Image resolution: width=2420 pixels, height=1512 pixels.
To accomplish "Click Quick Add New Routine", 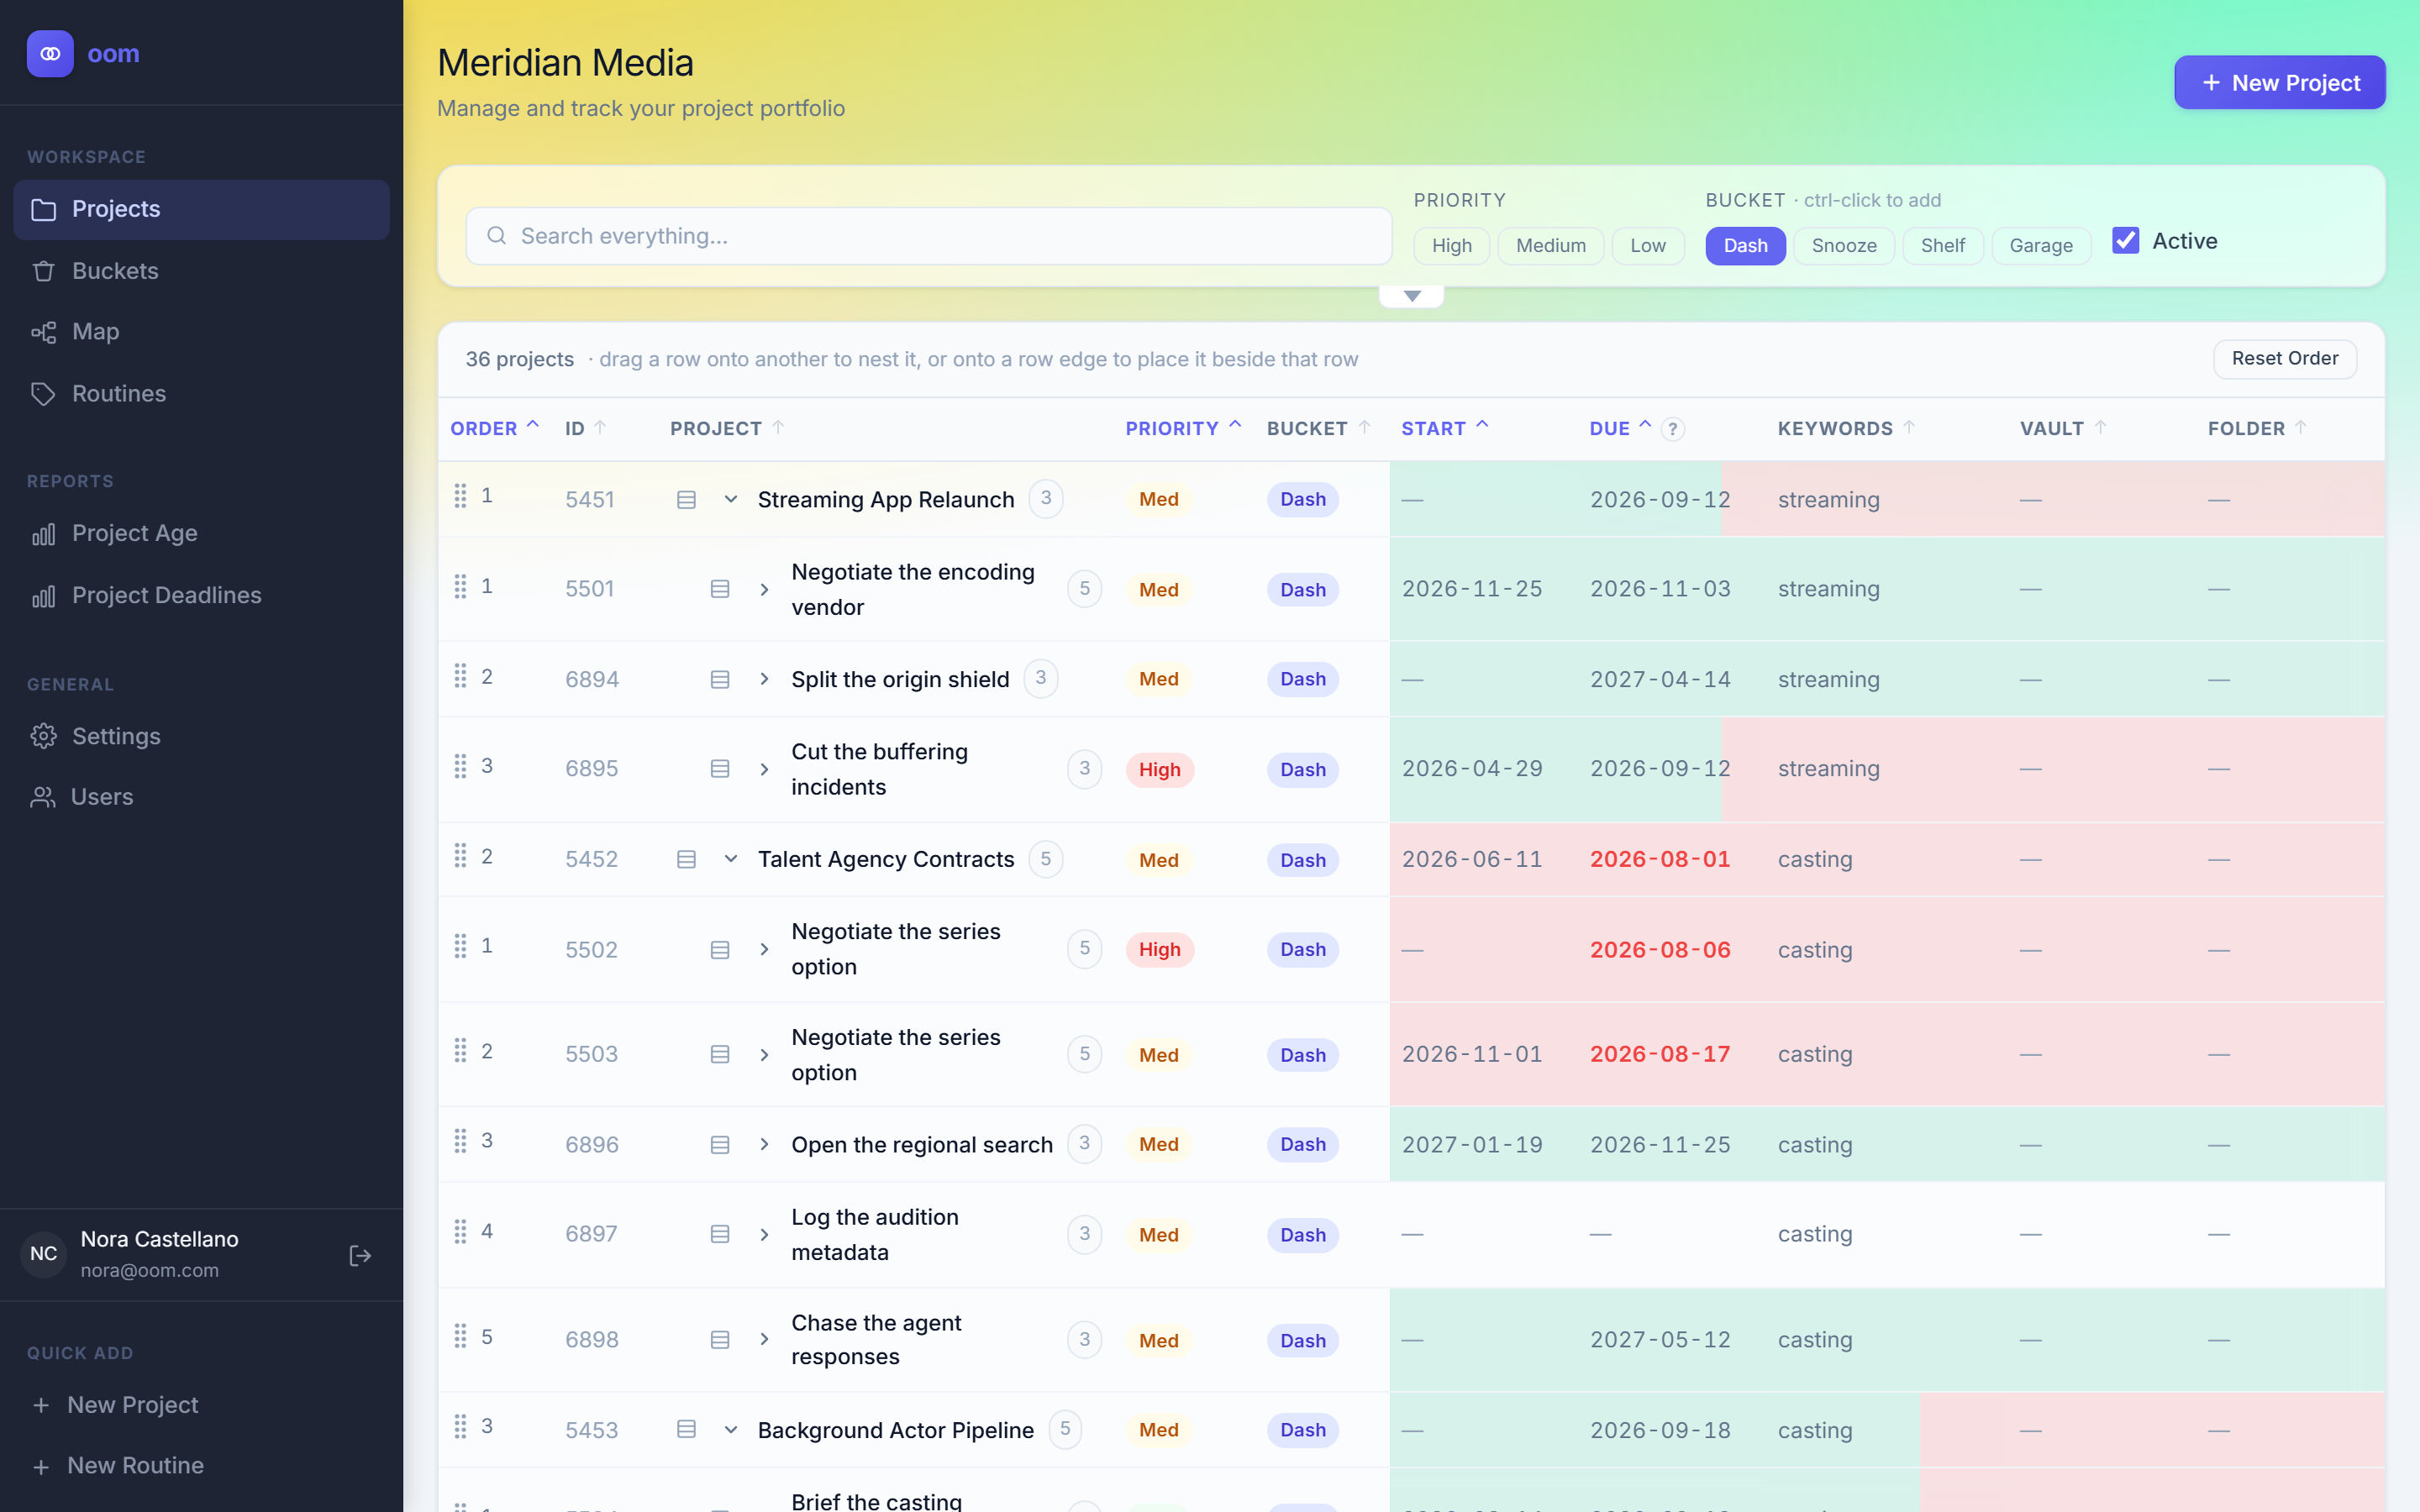I will 201,1465.
